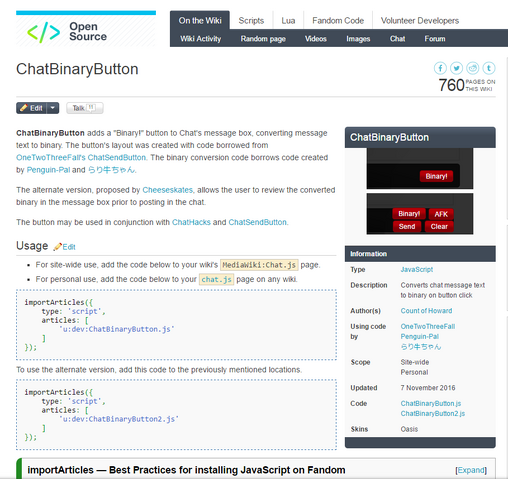Expand the importArticles best practices box
This screenshot has height=479, width=508.
(x=471, y=470)
